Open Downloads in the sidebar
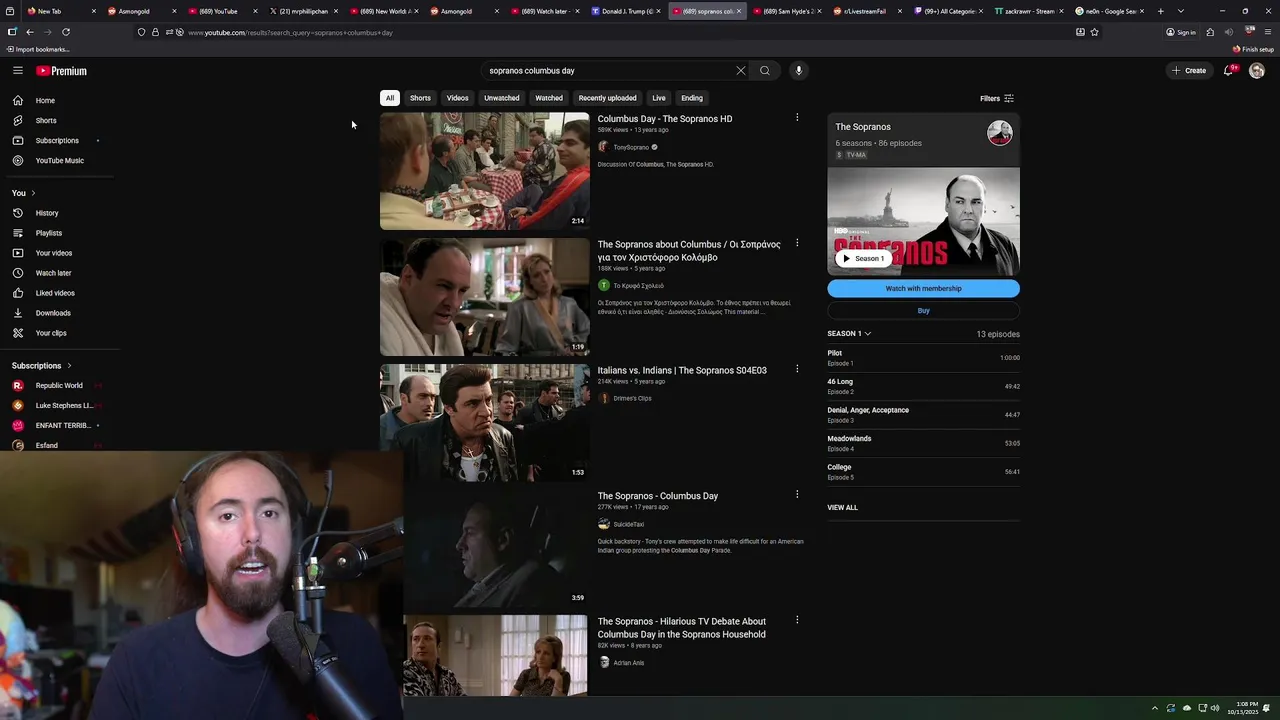This screenshot has width=1280, height=720. coord(53,313)
